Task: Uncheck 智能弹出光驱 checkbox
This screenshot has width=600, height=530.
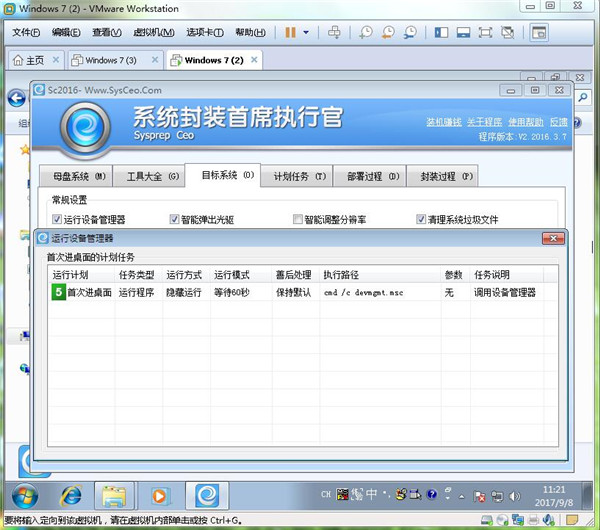Action: 174,219
